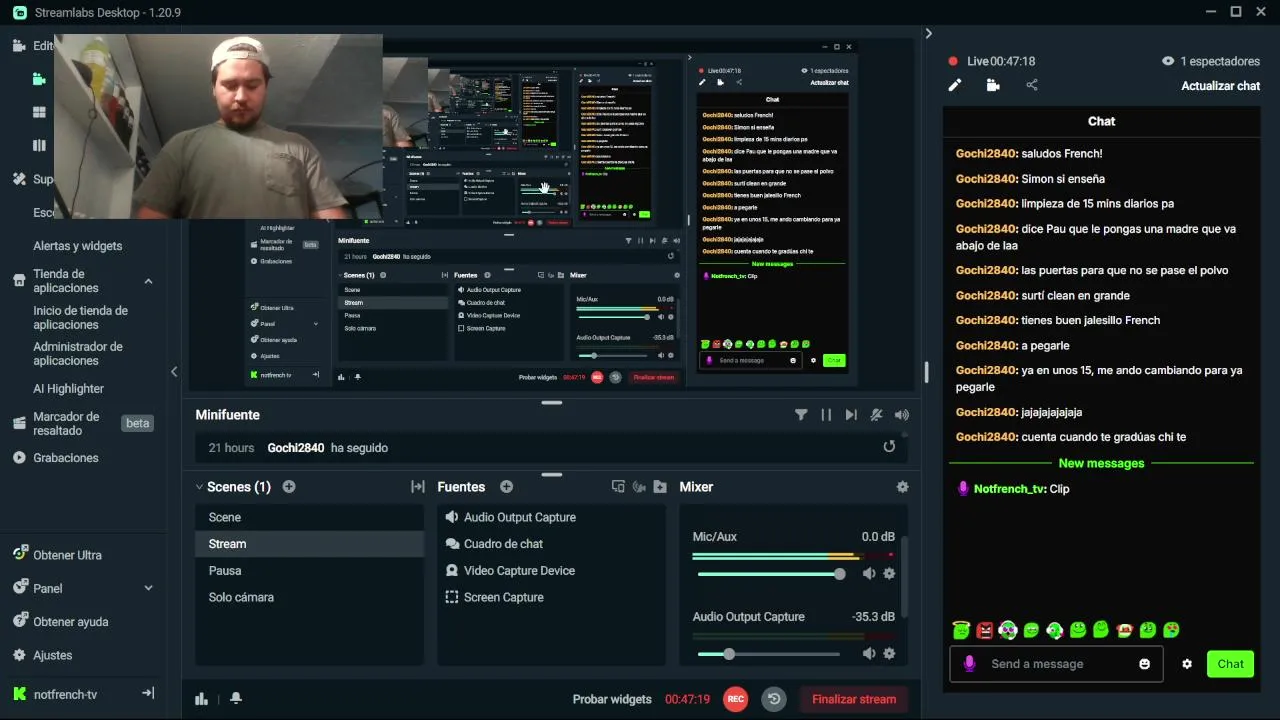The width and height of the screenshot is (1280, 720).
Task: Click the Notfrench_tv: Clip chat message
Action: click(x=1013, y=489)
